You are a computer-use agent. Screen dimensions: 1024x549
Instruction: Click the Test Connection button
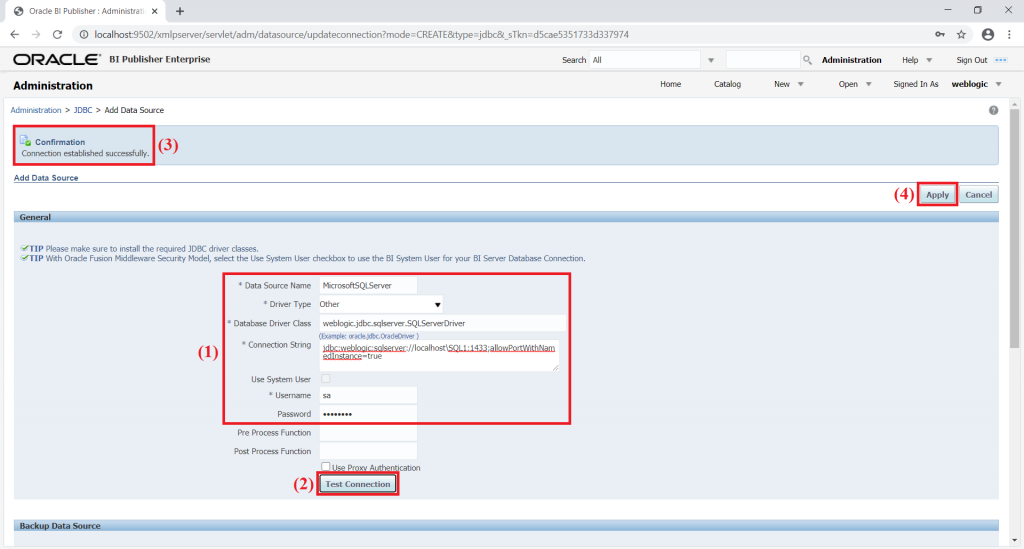point(357,484)
